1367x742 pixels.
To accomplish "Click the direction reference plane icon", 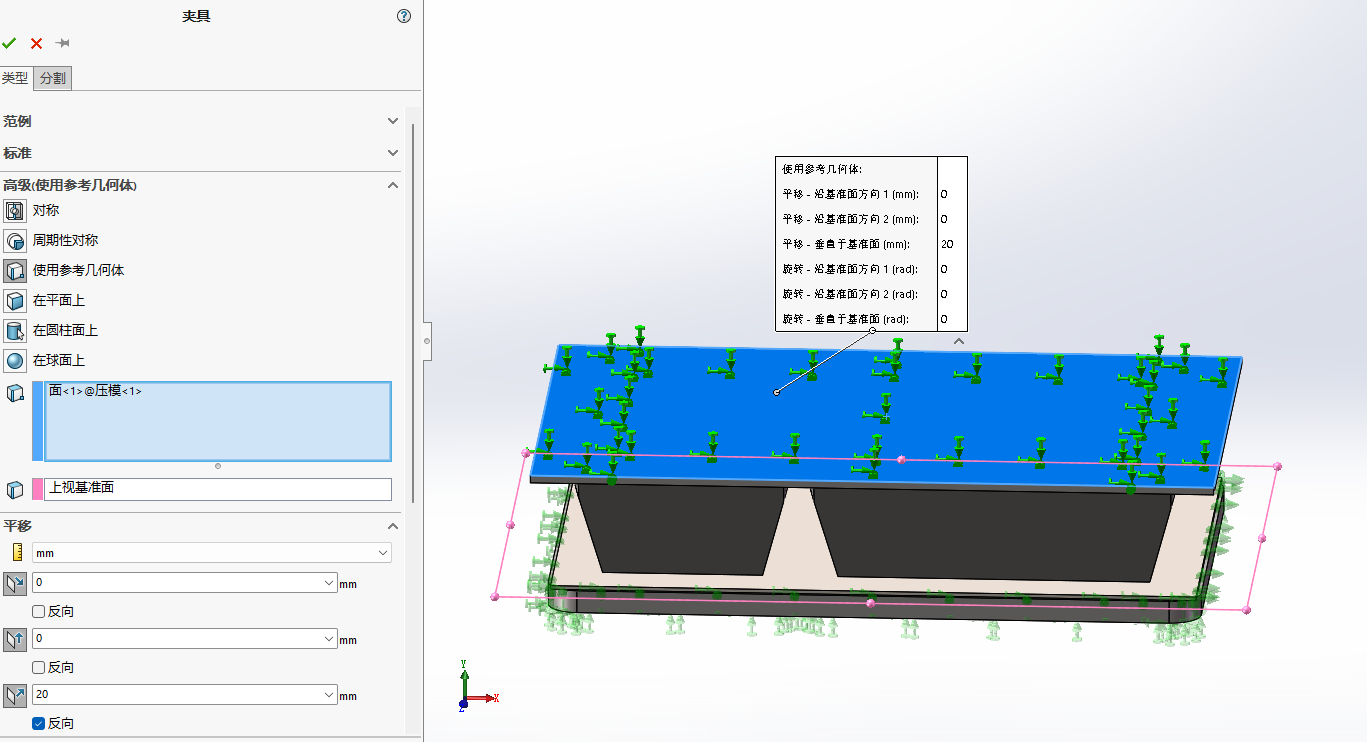I will click(15, 489).
